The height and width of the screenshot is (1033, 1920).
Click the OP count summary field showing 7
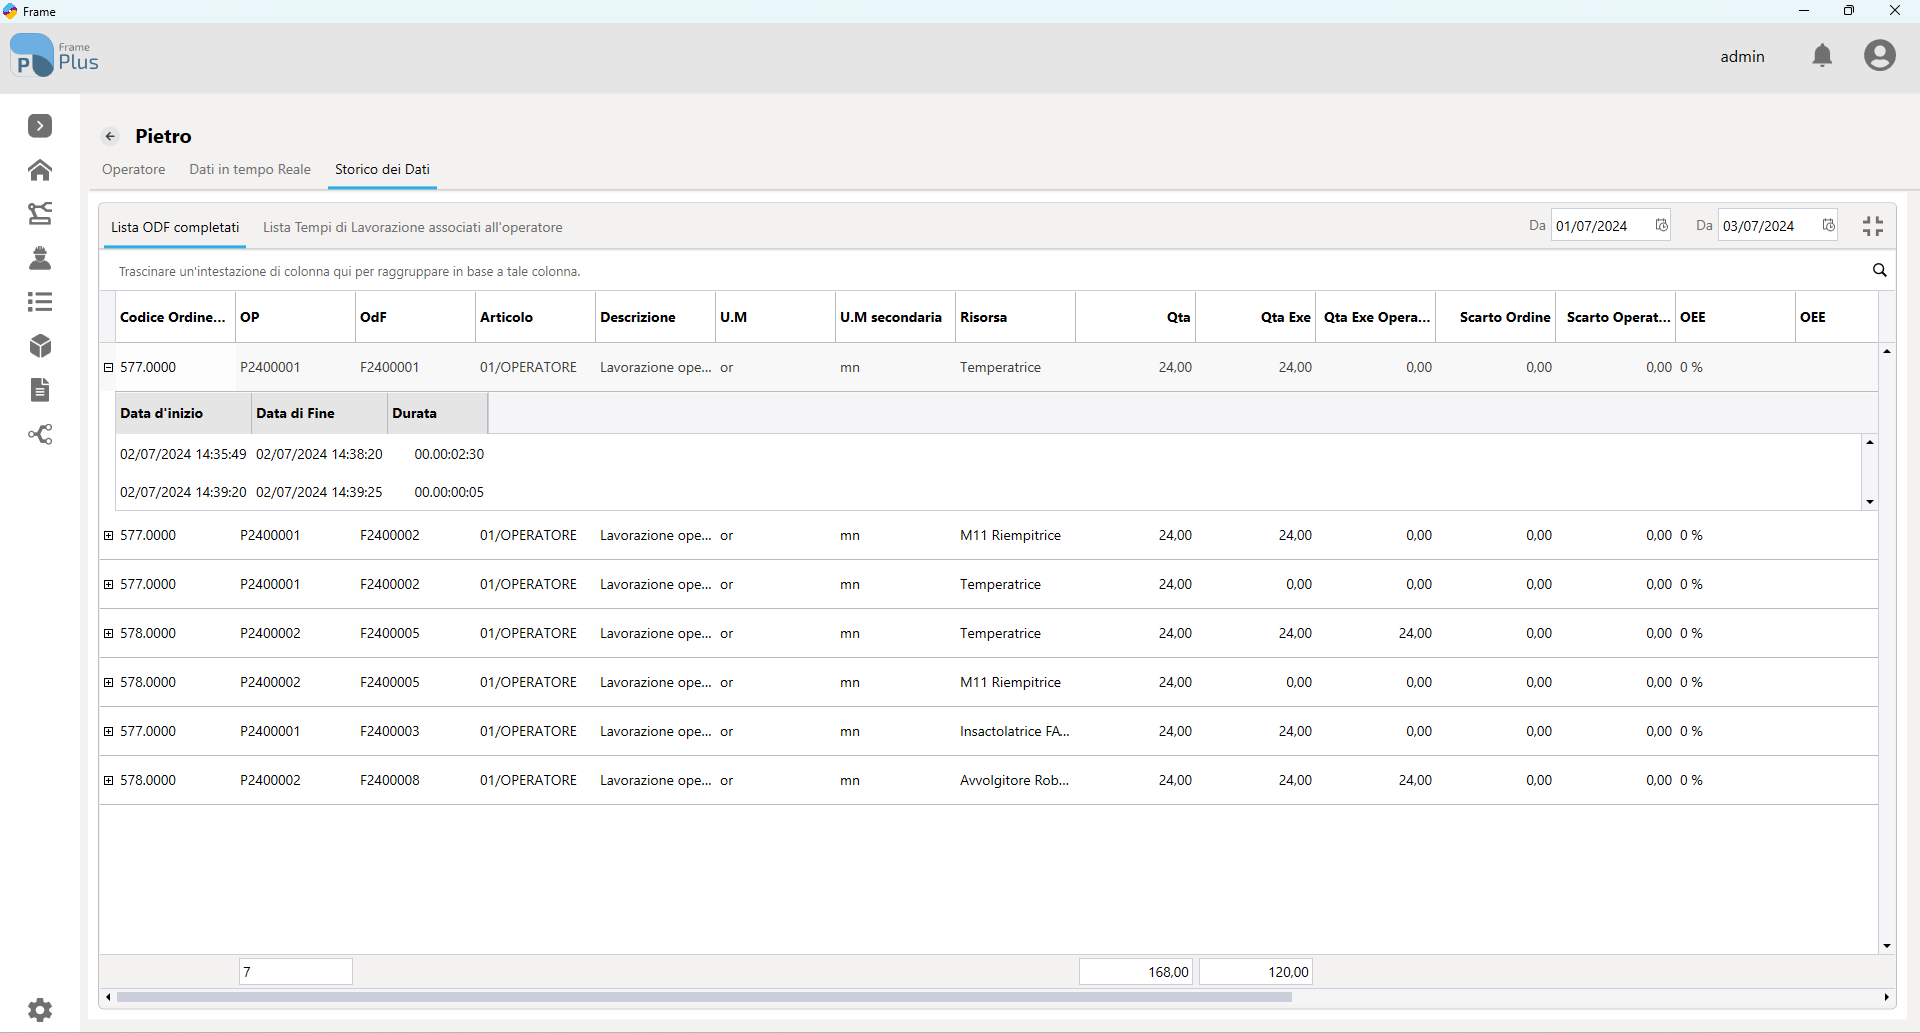tap(296, 972)
